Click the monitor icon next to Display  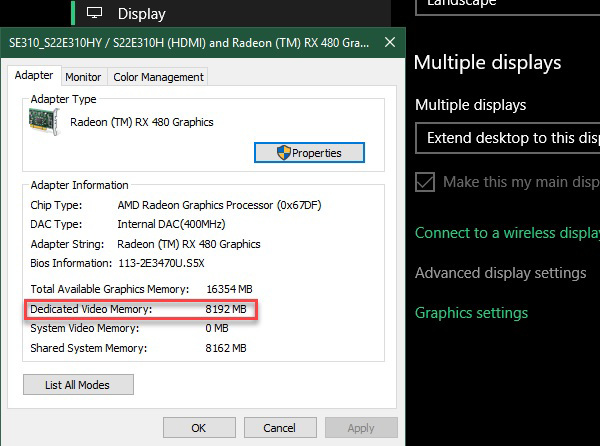pos(94,13)
